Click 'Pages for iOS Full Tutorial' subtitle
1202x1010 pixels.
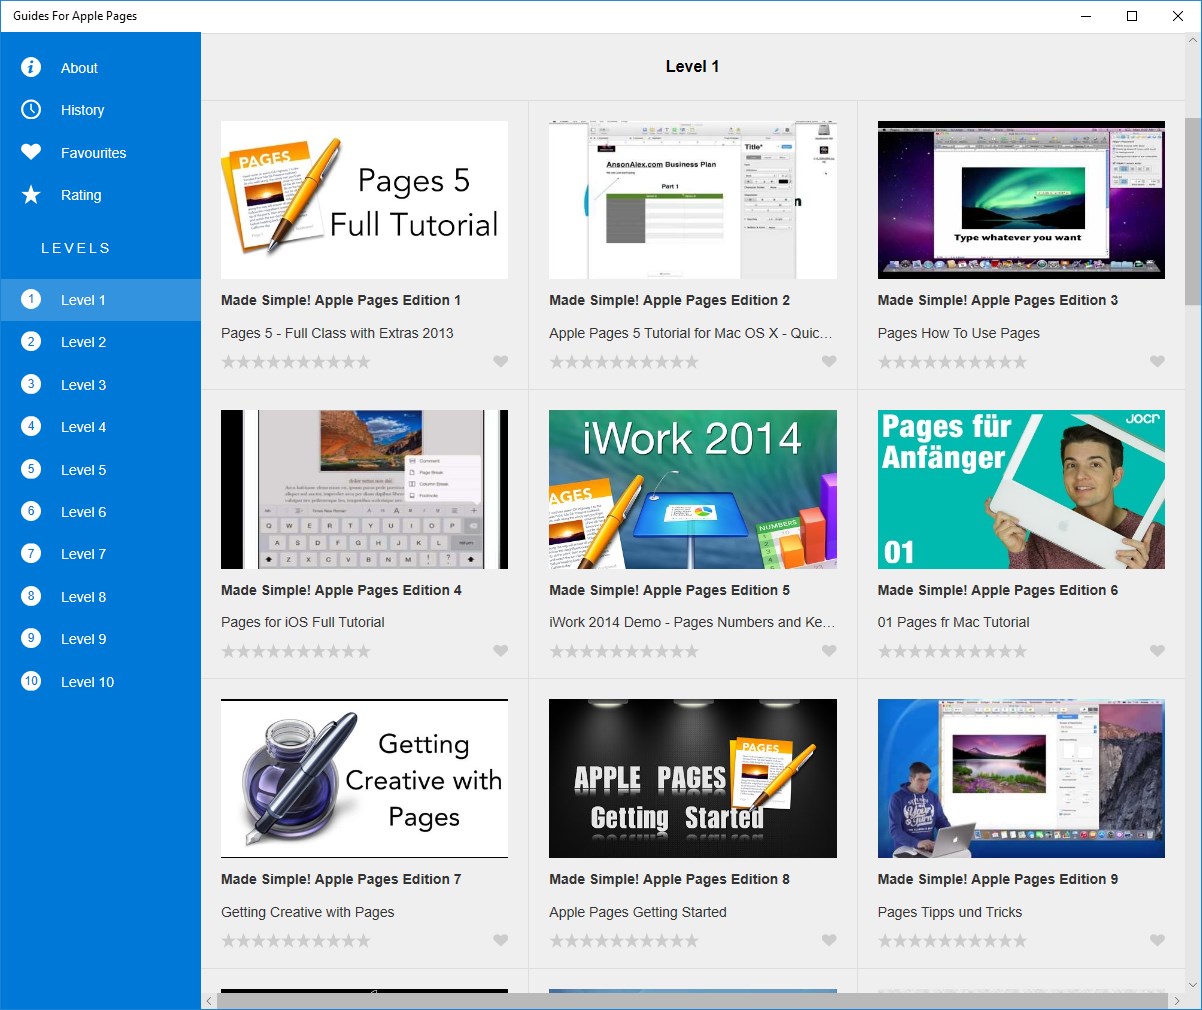pos(303,622)
